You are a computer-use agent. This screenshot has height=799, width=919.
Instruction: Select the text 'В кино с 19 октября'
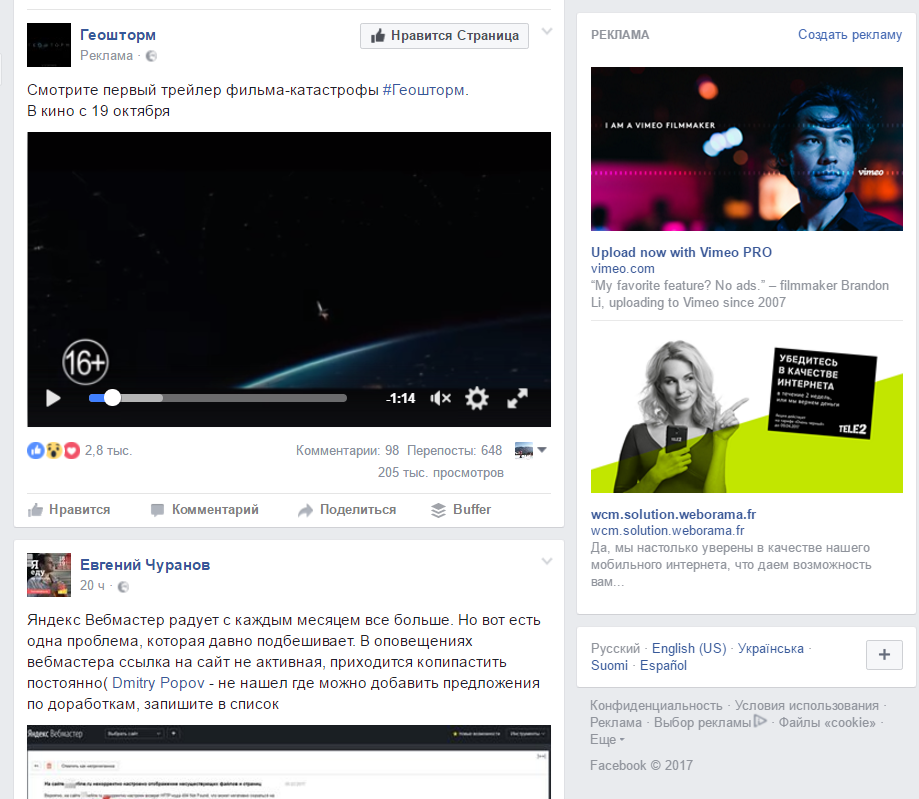pyautogui.click(x=98, y=111)
